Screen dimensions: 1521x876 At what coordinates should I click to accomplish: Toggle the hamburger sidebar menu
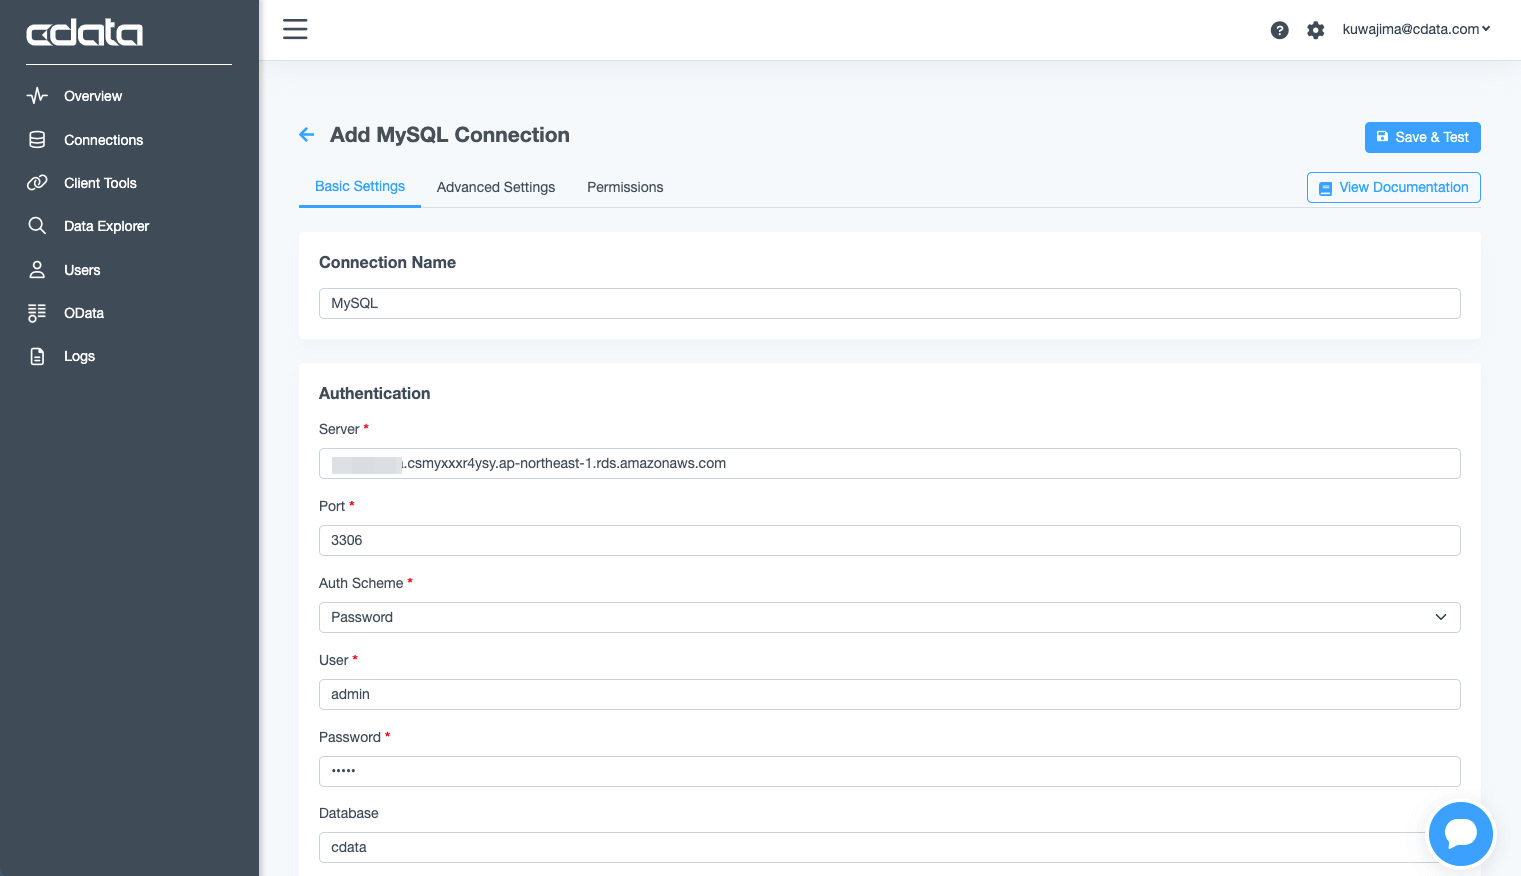click(x=295, y=29)
